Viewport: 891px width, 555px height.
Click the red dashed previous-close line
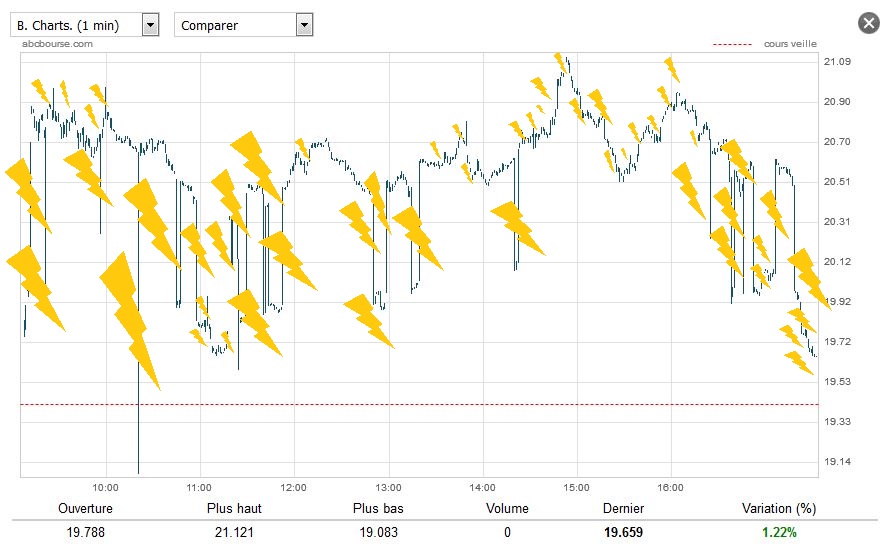point(419,404)
